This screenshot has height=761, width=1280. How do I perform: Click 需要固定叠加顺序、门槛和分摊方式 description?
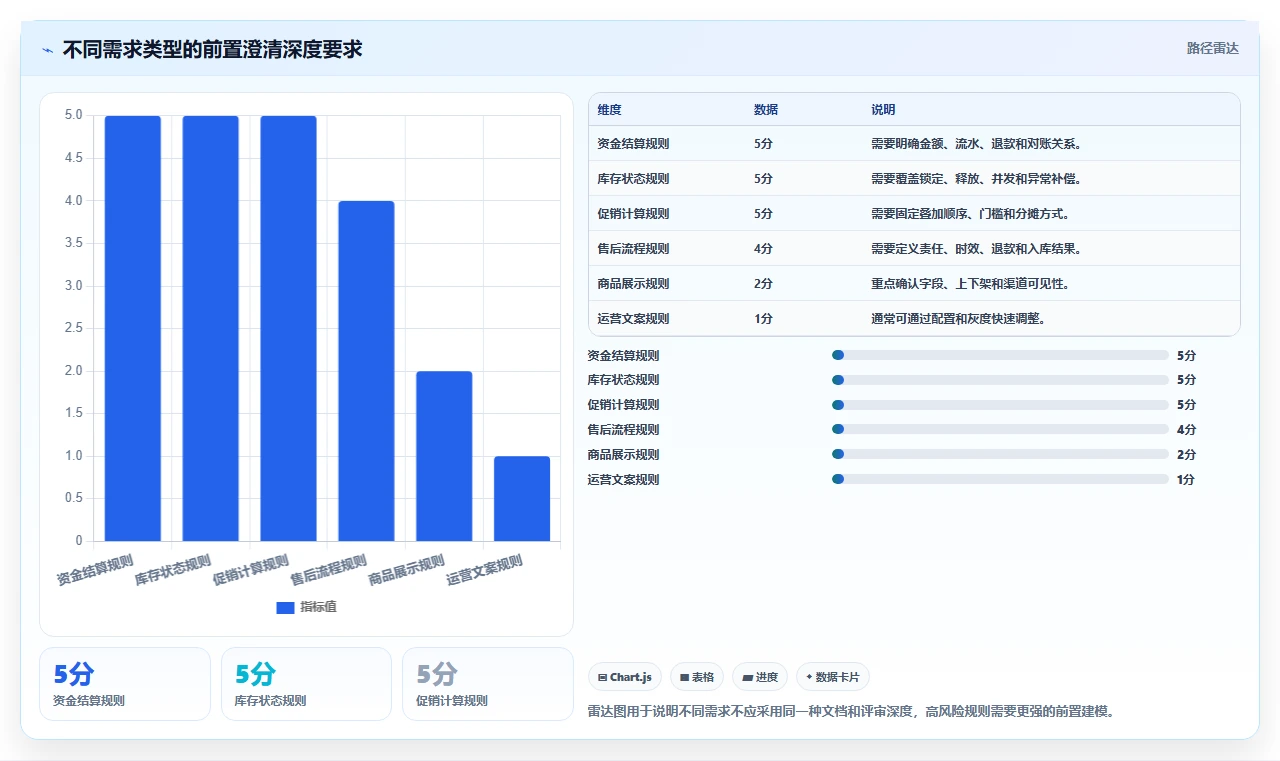coord(970,214)
